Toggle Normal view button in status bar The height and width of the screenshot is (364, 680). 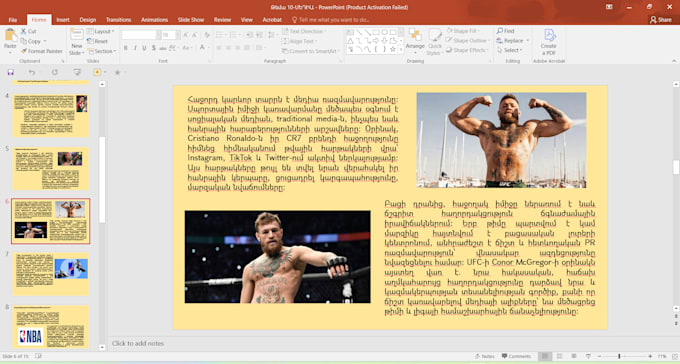point(545,356)
